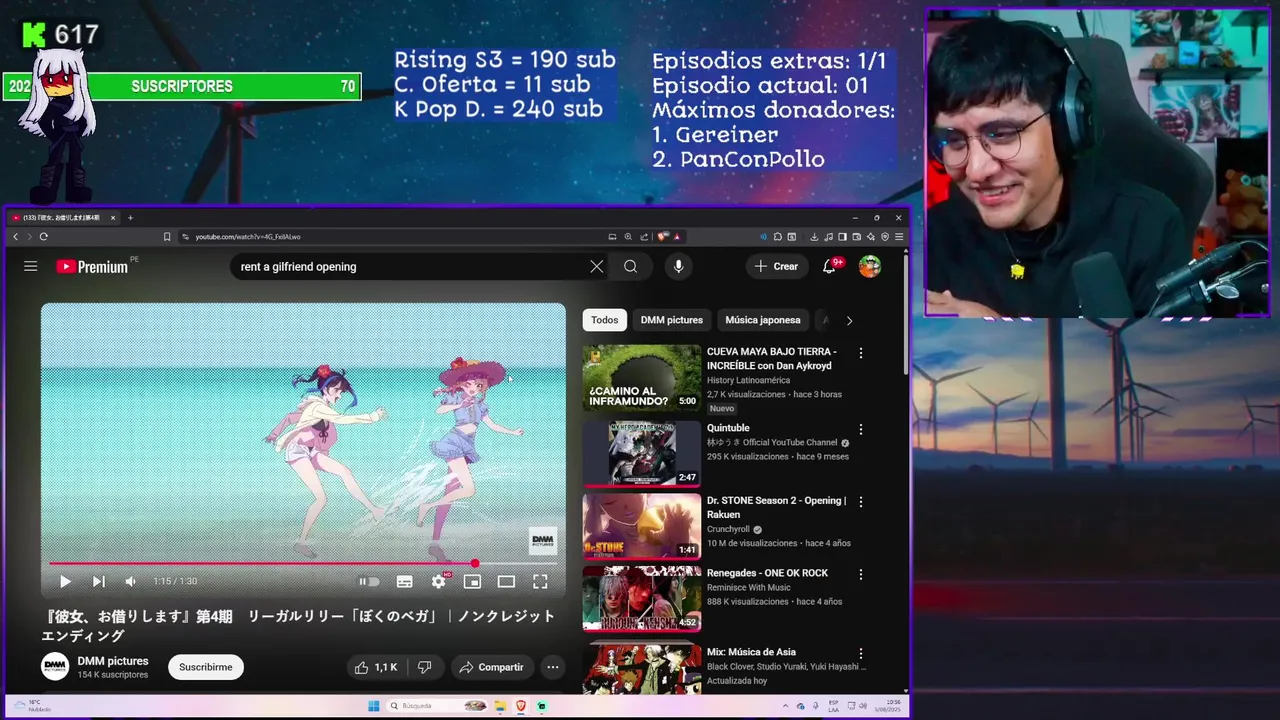Show hidden system tray icons
1280x720 pixels.
tap(786, 706)
